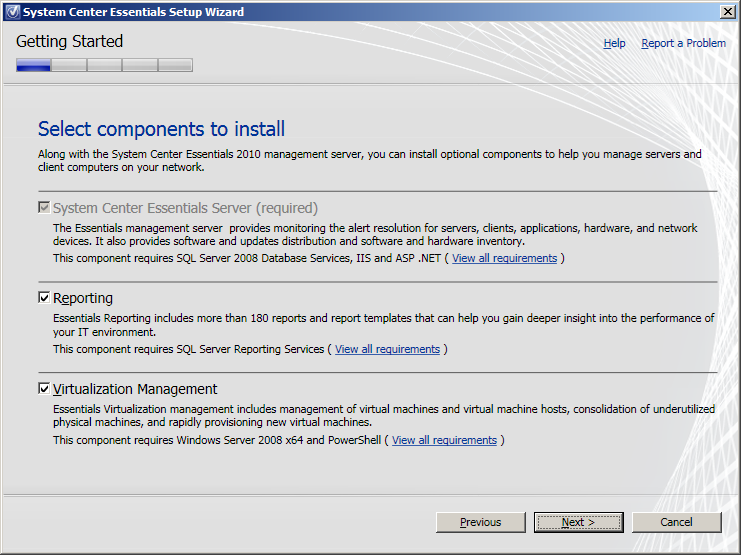Open the Help link
741x555 pixels.
tap(614, 43)
